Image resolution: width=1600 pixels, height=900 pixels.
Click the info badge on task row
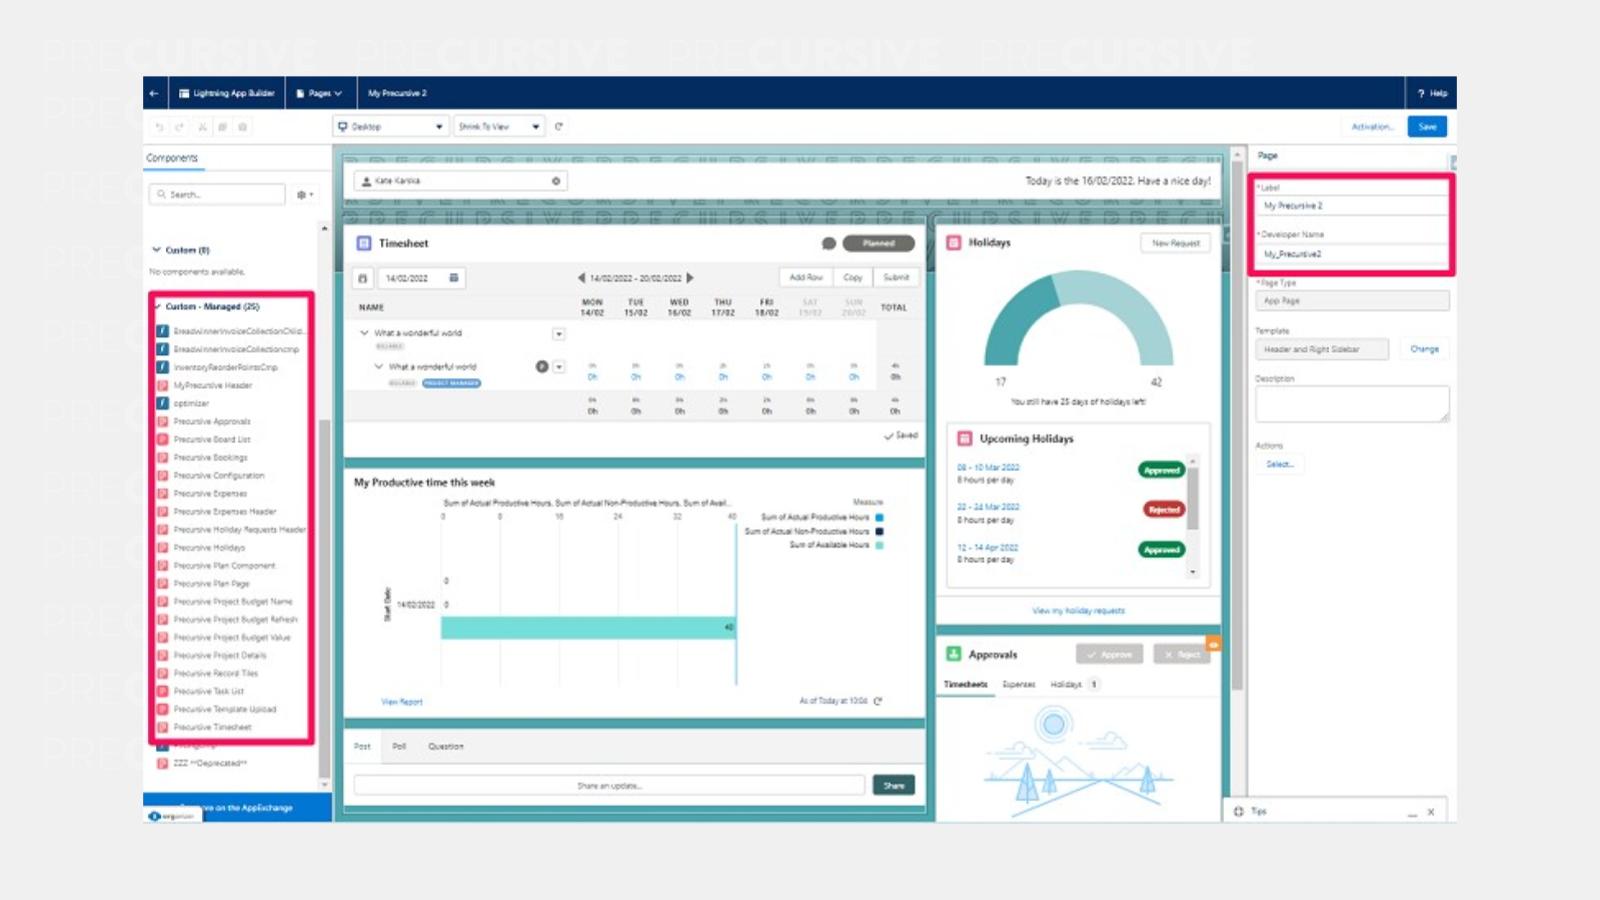tap(542, 367)
